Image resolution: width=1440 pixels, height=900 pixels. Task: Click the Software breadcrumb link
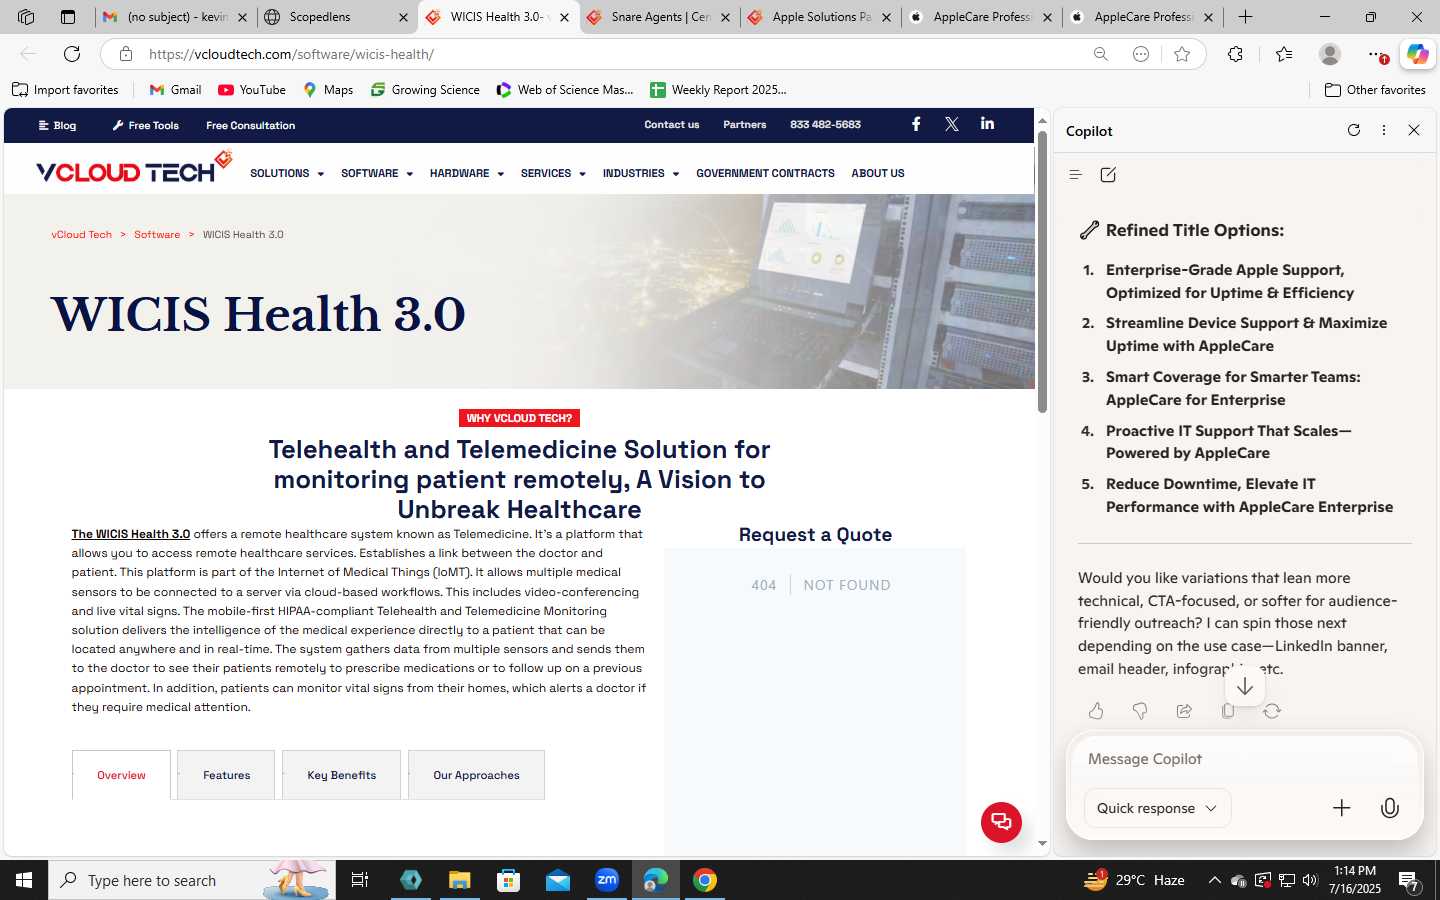pyautogui.click(x=157, y=234)
